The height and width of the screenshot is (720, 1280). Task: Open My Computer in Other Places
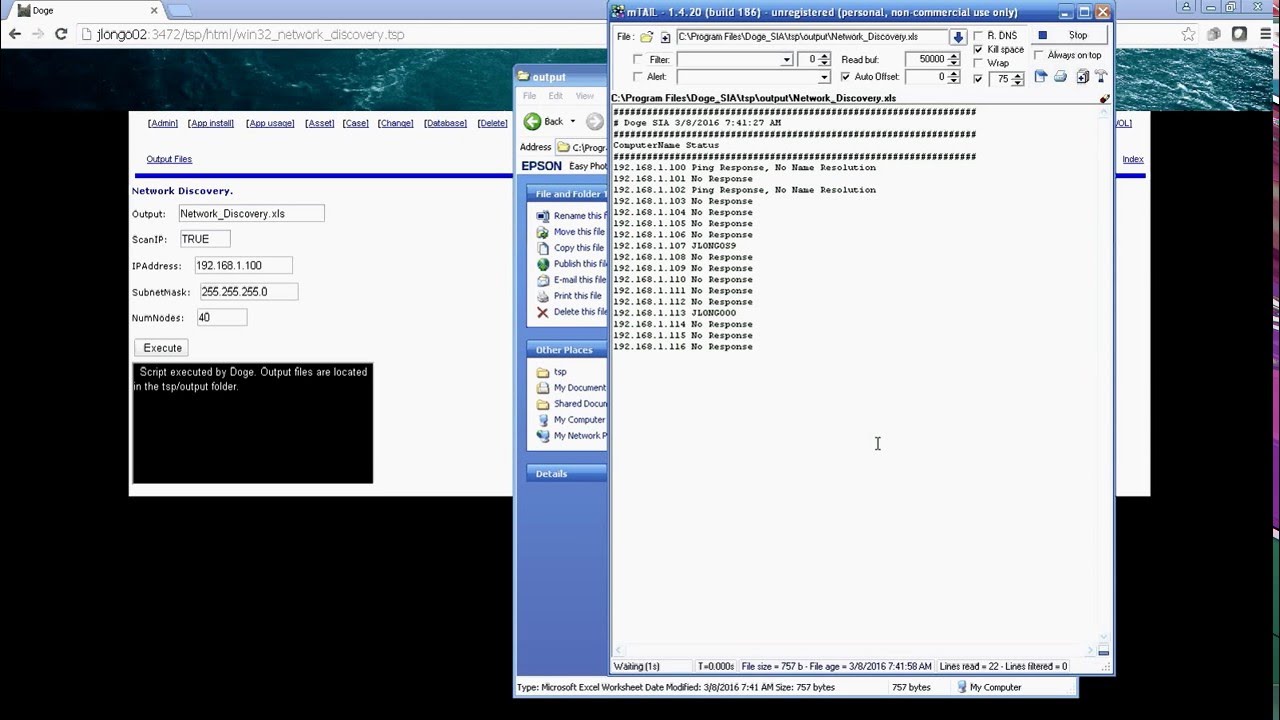(571, 420)
